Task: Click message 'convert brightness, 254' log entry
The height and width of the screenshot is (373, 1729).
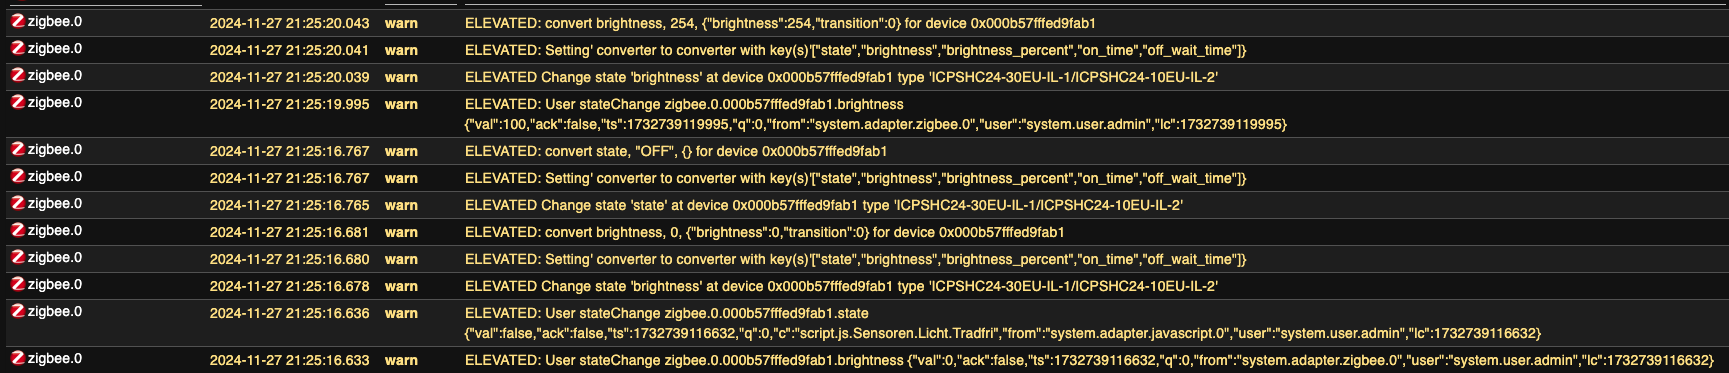Action: pyautogui.click(x=780, y=23)
